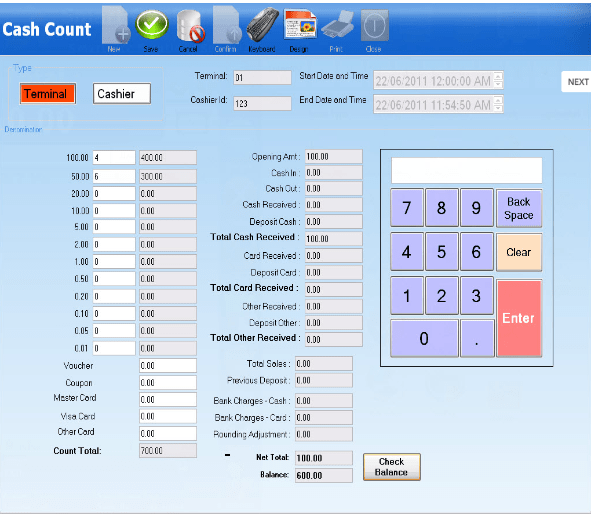Adjust End Date and Time stepper
Screen dimensions: 596x514
pyautogui.click(x=498, y=104)
